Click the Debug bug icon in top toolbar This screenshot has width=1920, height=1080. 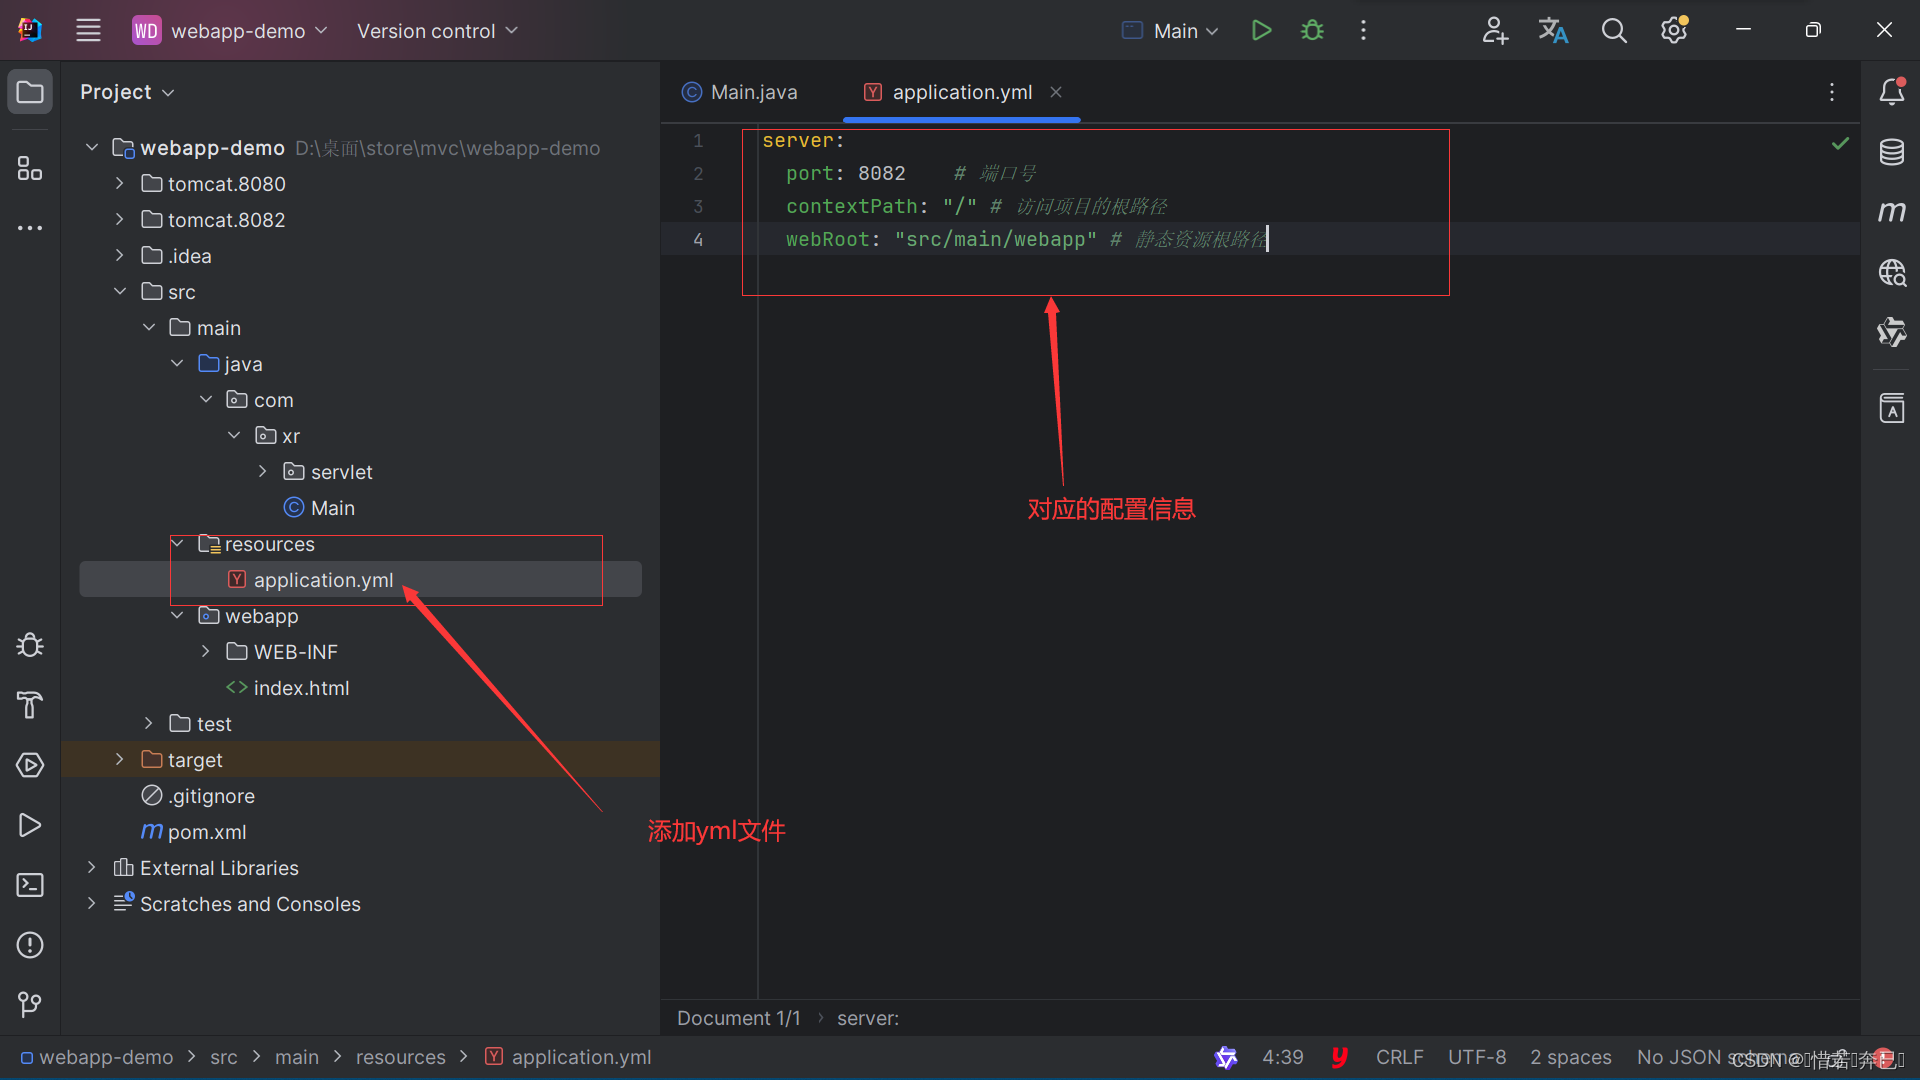click(1312, 30)
